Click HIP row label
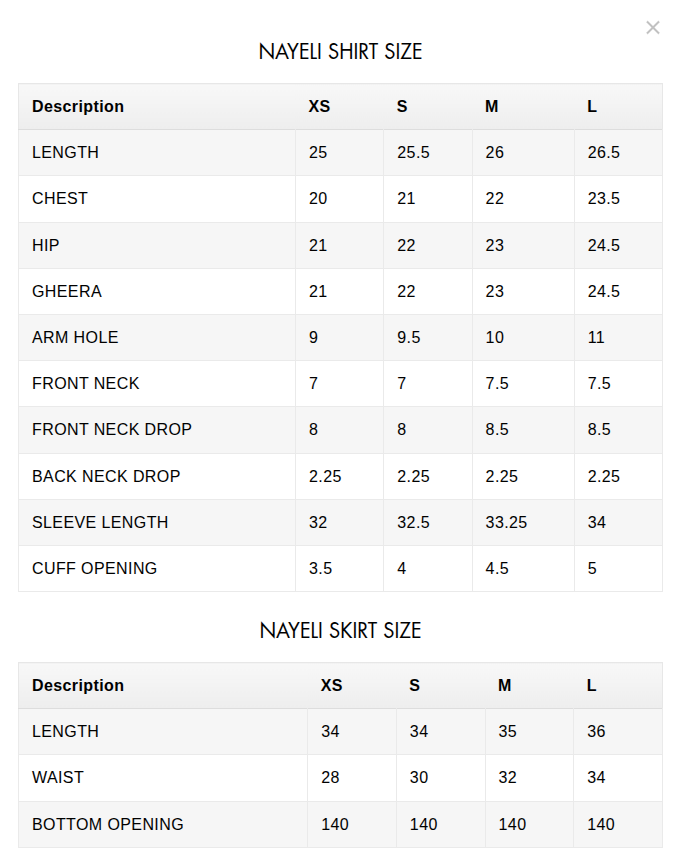678x854 pixels. coord(46,245)
